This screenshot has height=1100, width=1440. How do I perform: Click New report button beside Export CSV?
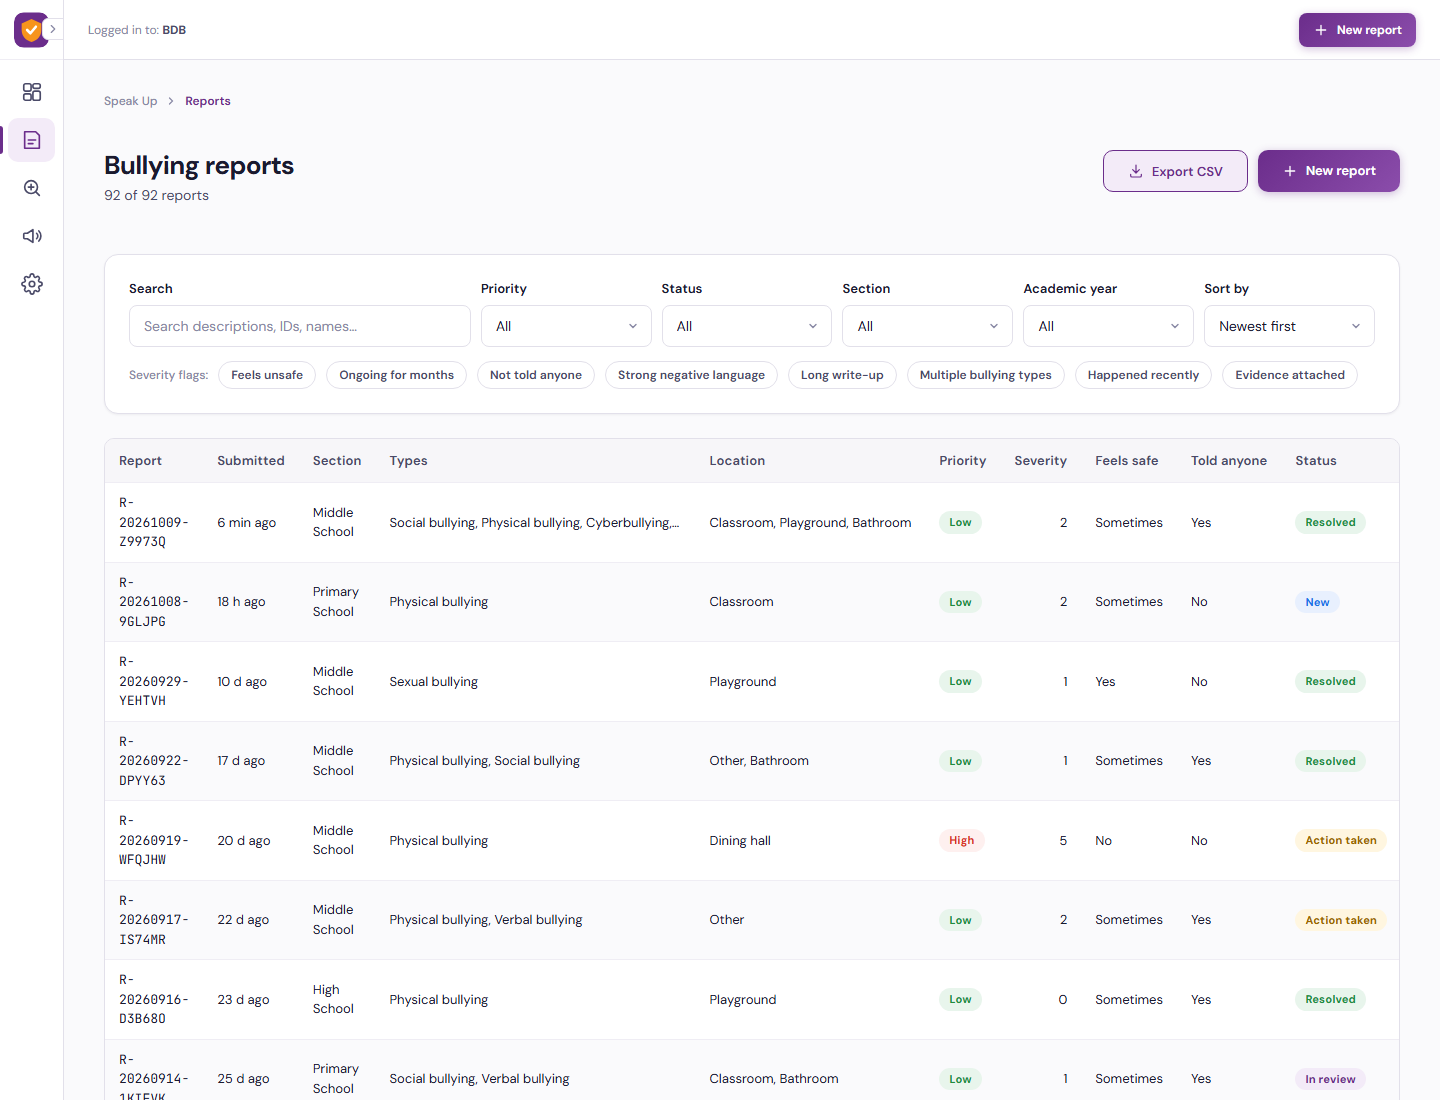tap(1329, 171)
